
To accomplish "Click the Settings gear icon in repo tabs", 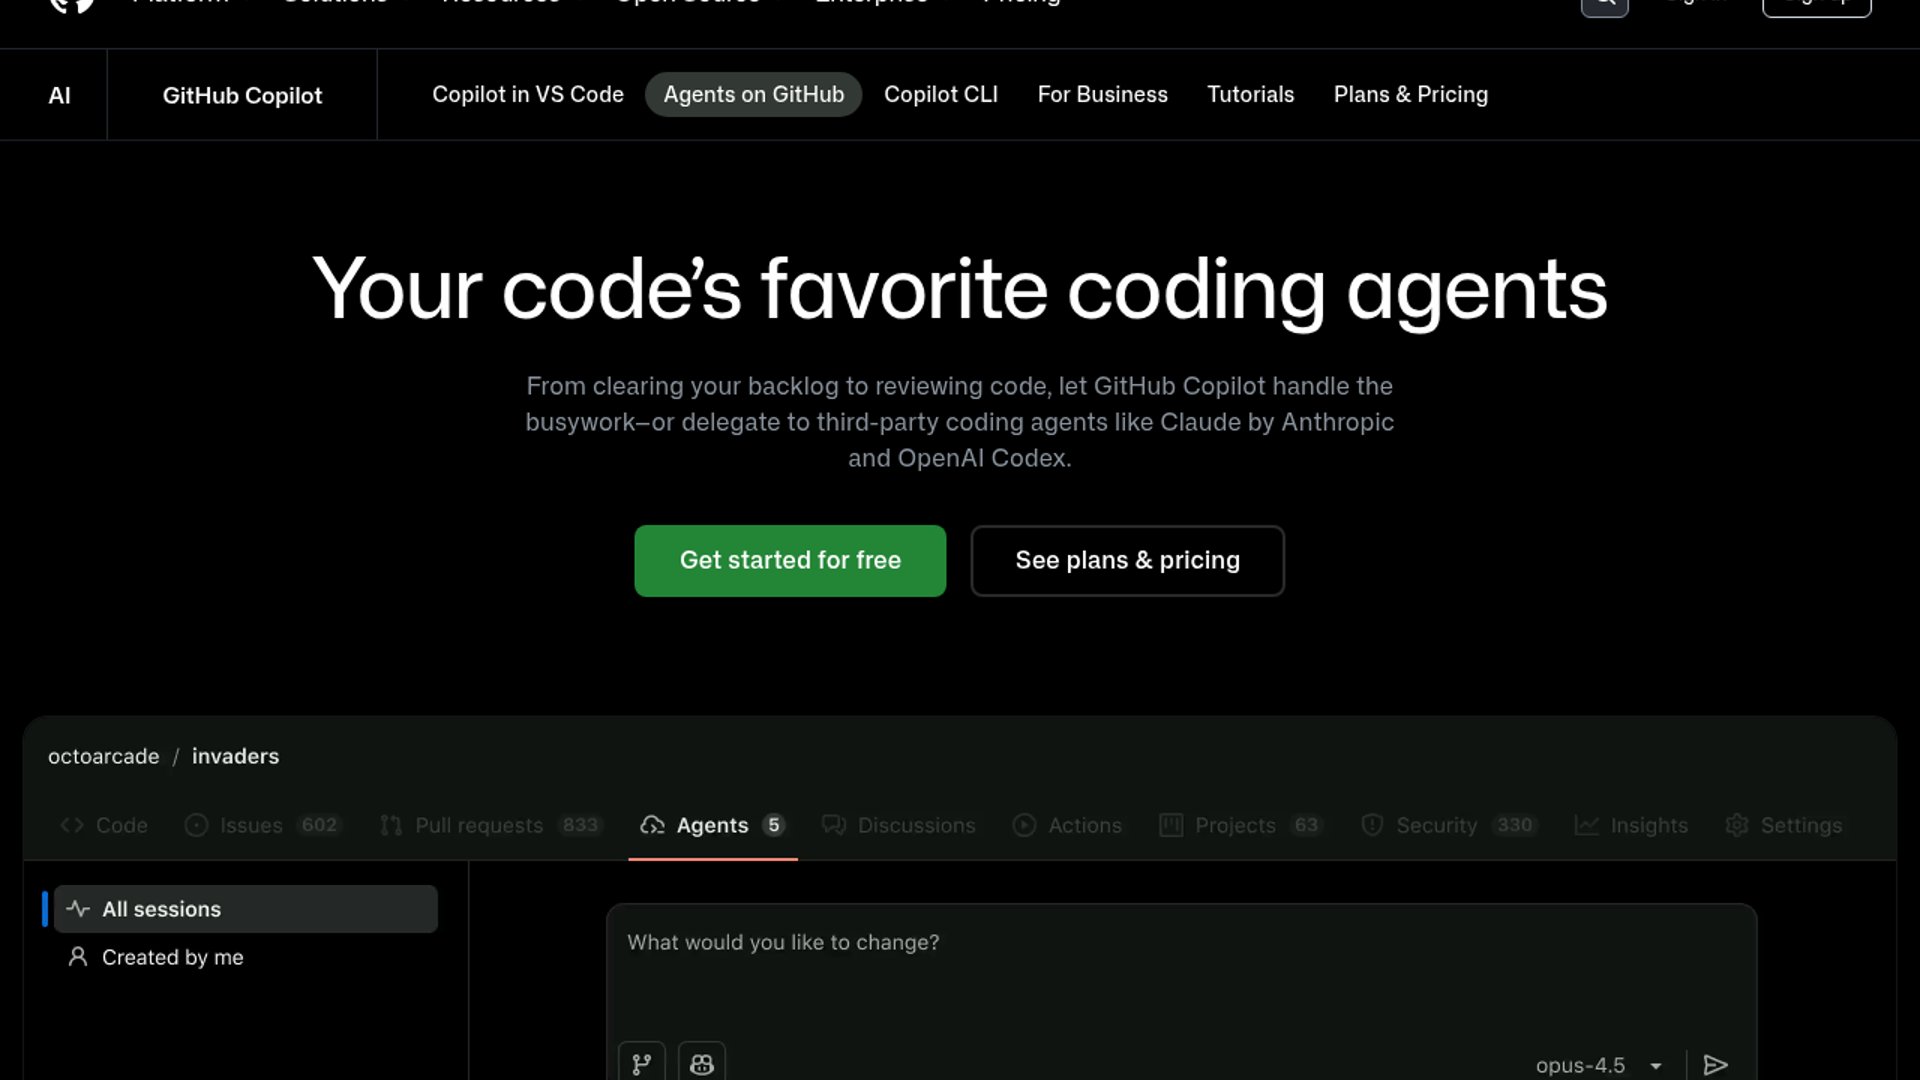I will 1737,825.
